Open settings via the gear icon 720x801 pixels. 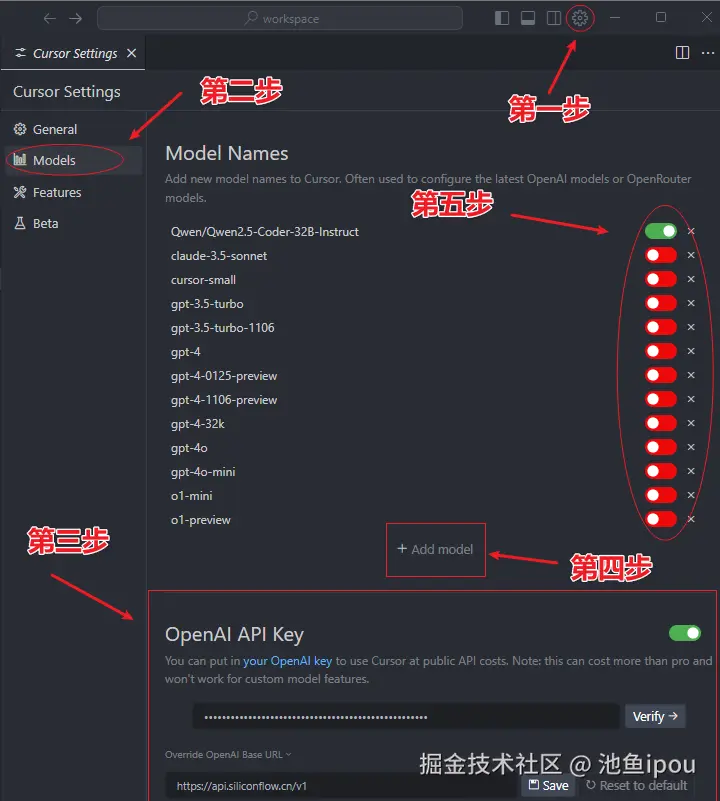pos(579,18)
